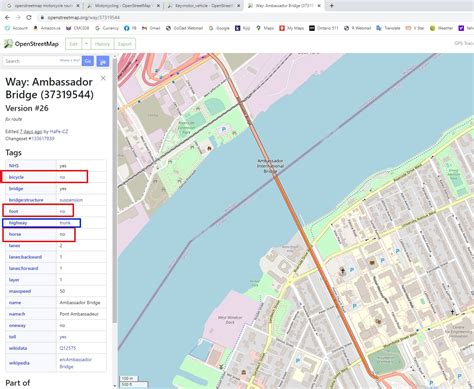Open the Weather bookmark

coord(441,28)
